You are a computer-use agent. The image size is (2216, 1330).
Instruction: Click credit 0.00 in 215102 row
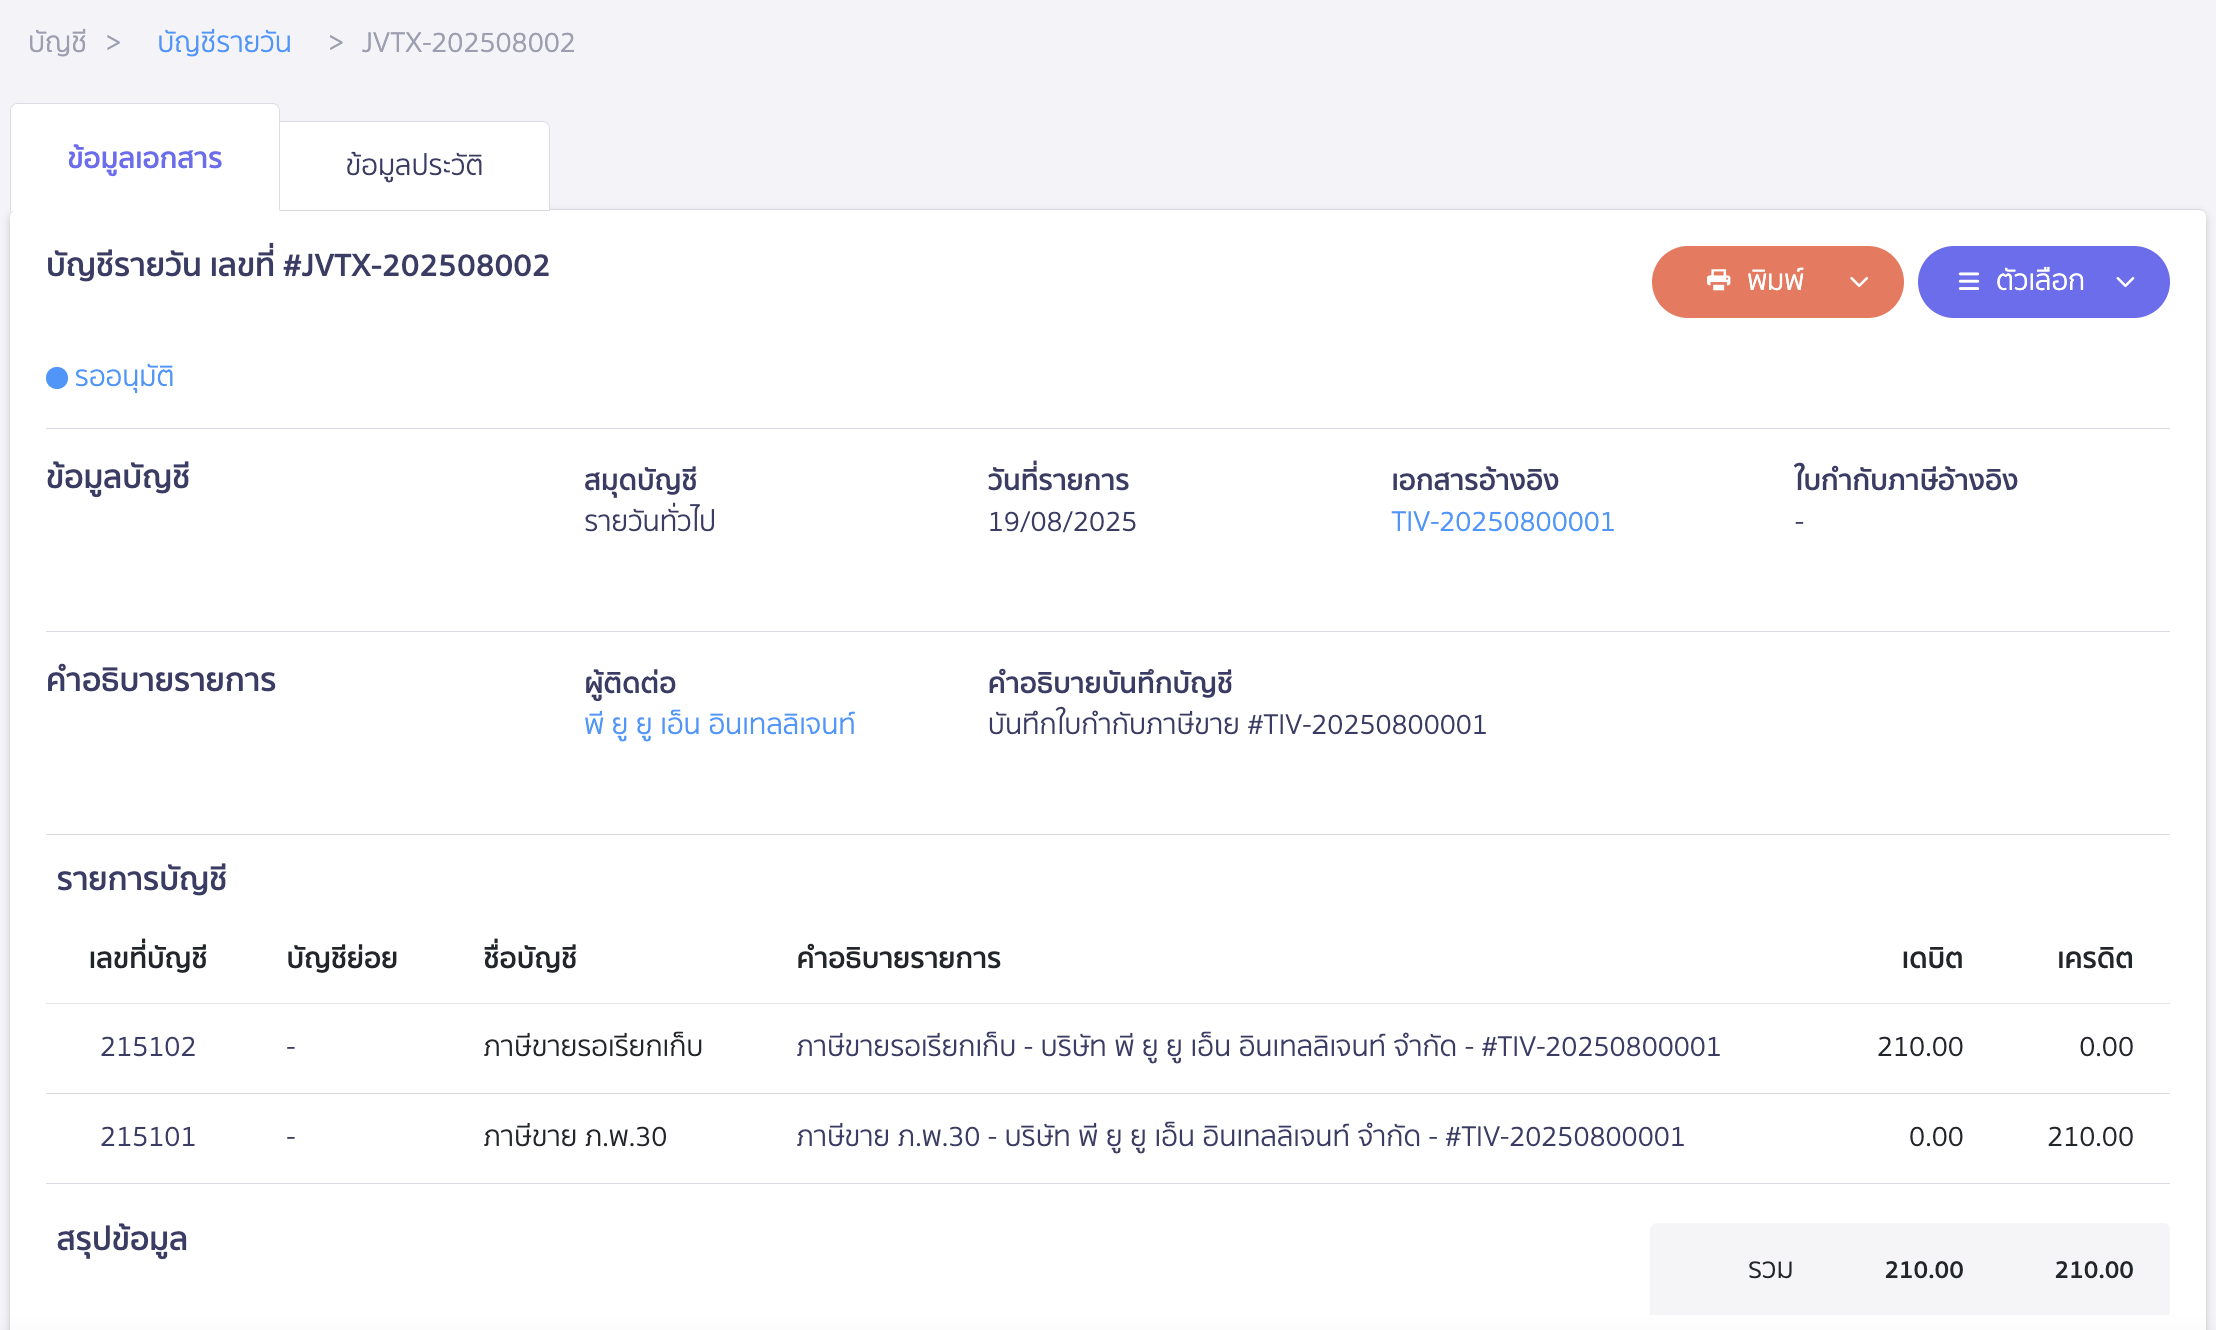pos(2106,1047)
